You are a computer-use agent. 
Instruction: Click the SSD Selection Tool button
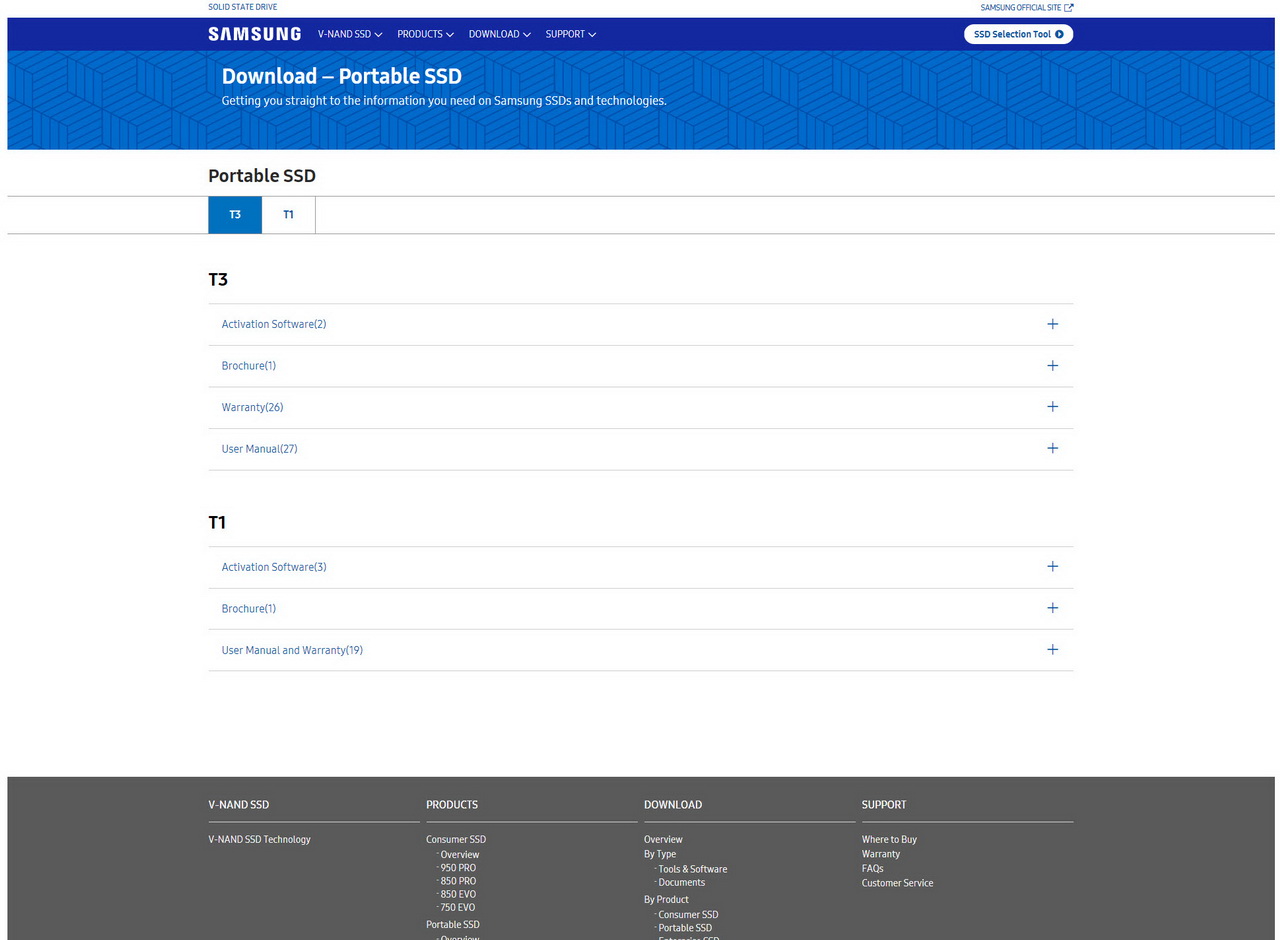click(x=1018, y=34)
